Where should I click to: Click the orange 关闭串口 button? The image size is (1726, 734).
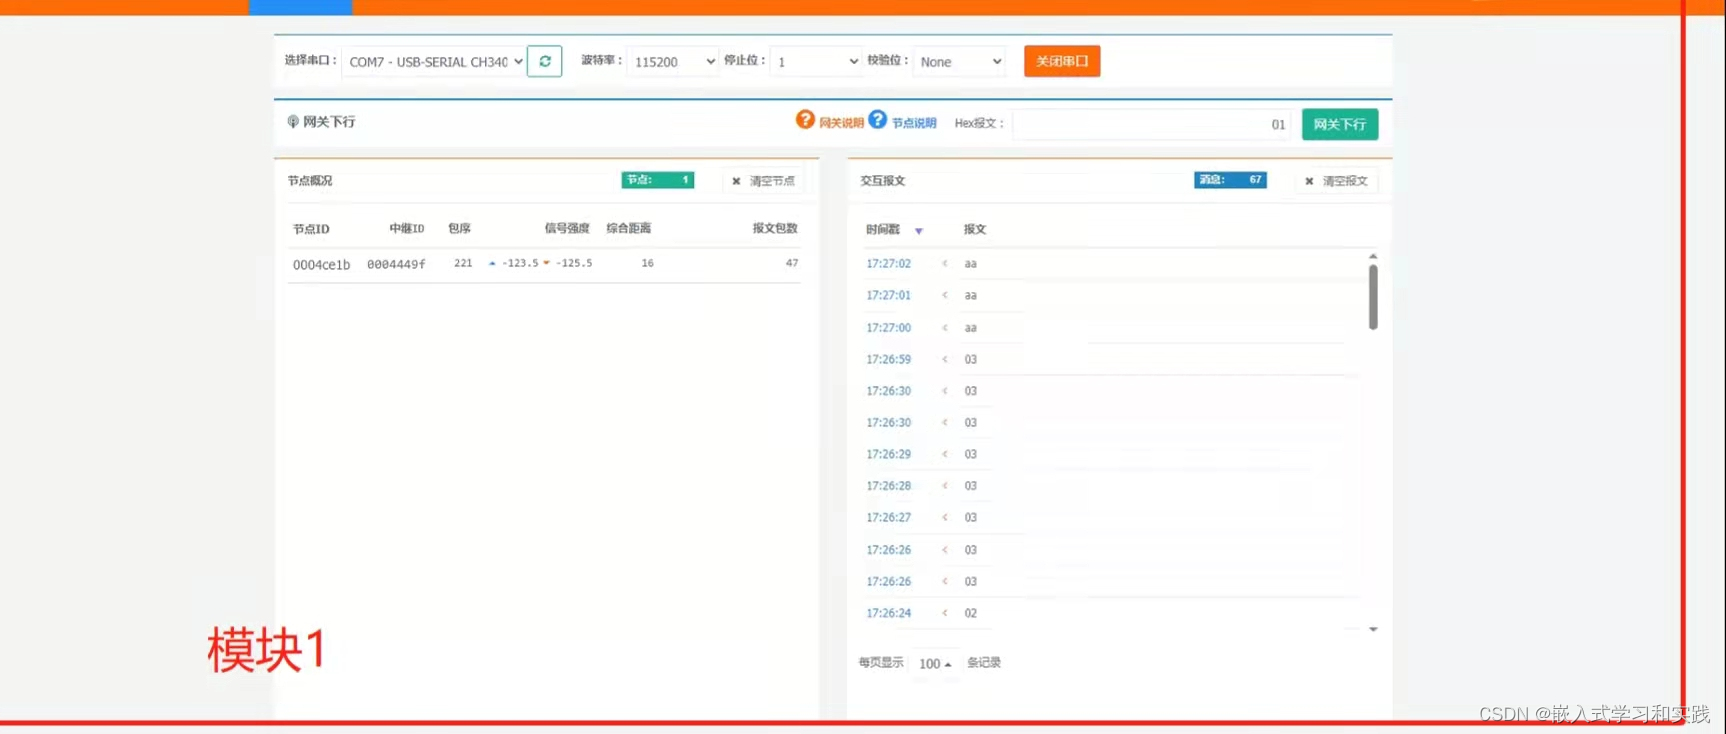[x=1062, y=61]
